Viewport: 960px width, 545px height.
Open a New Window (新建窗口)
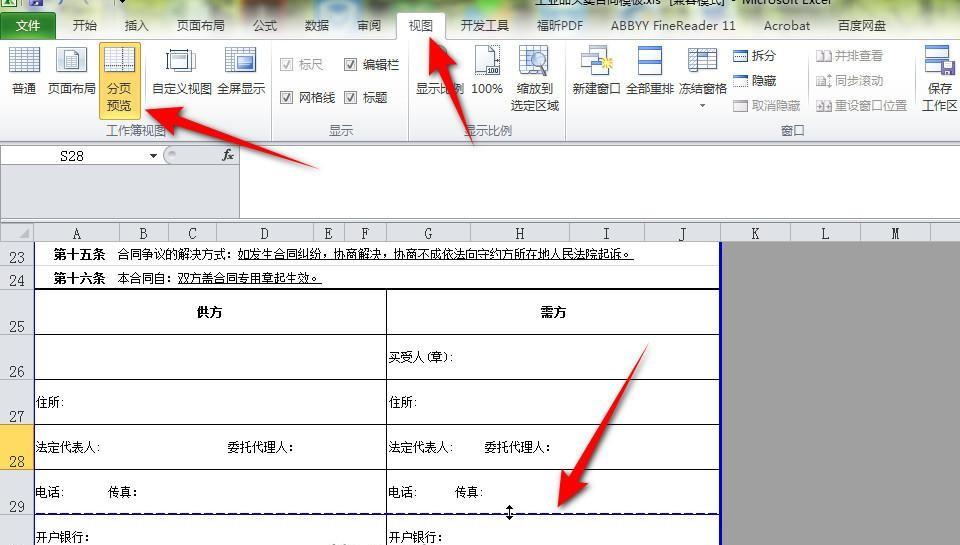596,70
